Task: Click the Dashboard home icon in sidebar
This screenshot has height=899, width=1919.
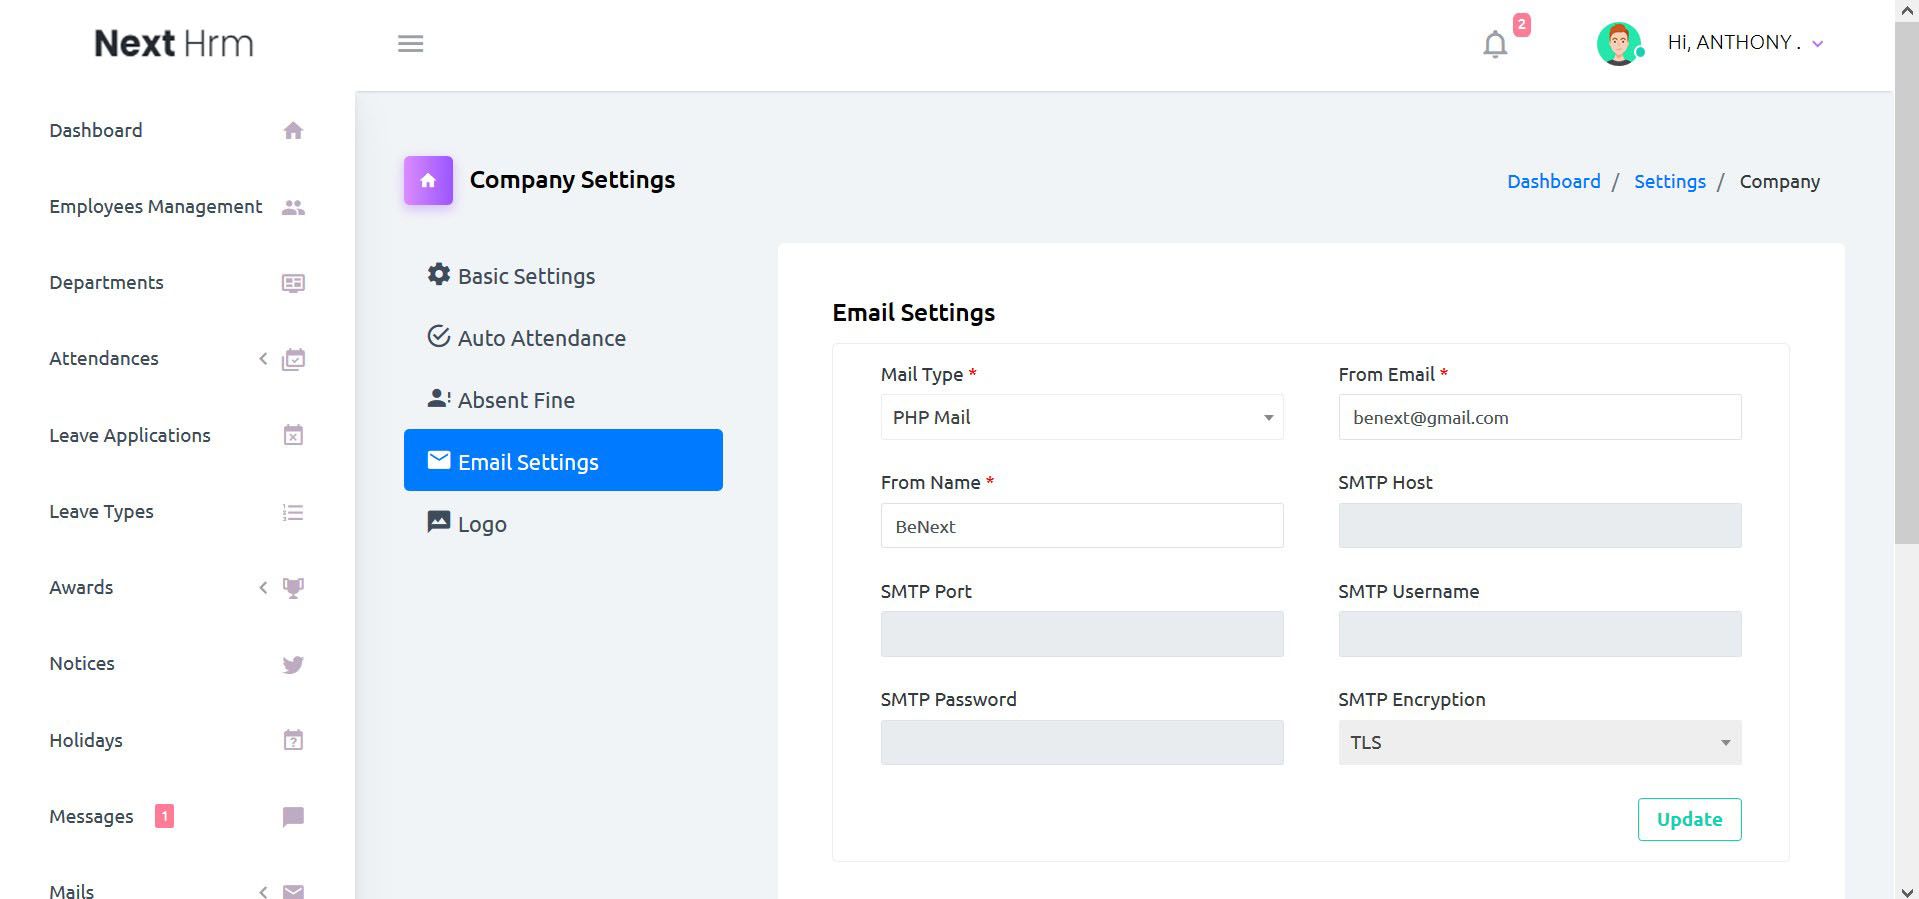Action: click(x=293, y=131)
